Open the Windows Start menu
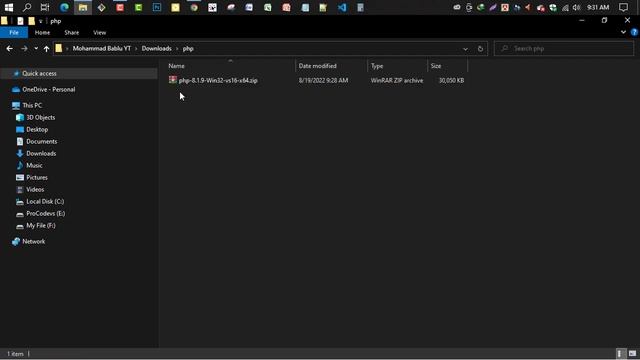Screen dimensions: 640x360 coord(9,7)
